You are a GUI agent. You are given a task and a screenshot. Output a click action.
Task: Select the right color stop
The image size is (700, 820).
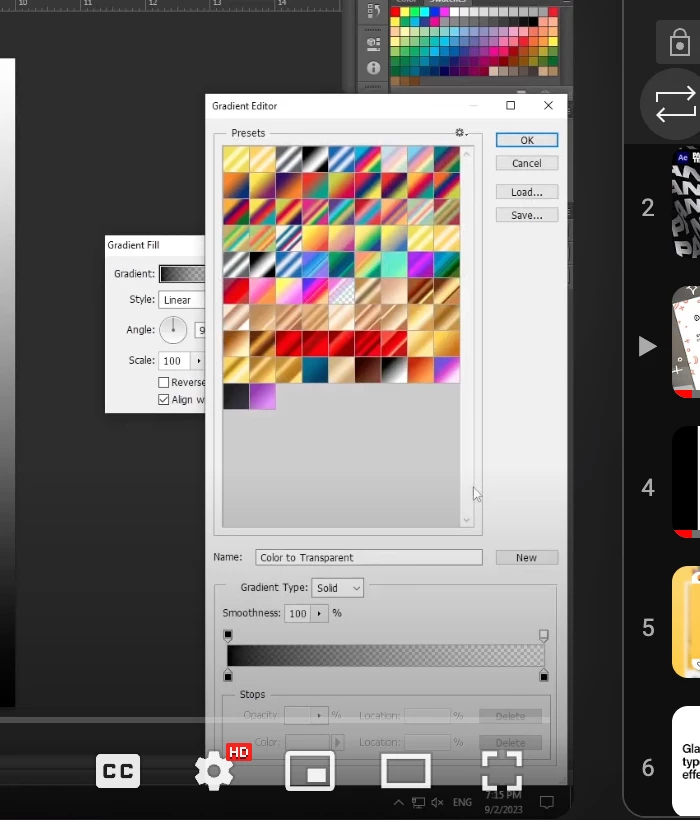544,676
